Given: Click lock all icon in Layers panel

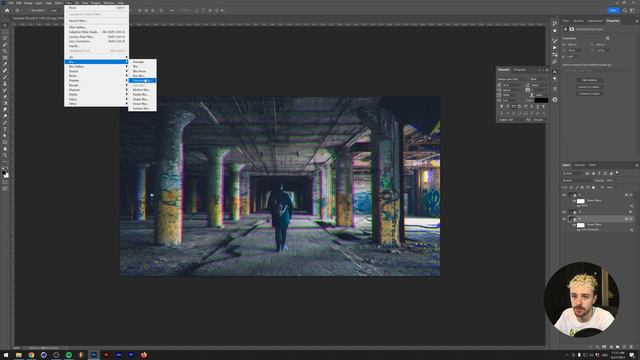Looking at the screenshot, I should pos(593,187).
